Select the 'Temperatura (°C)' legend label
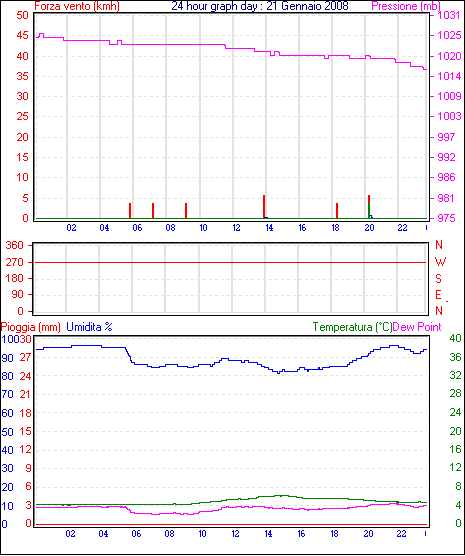The image size is (465, 556). [x=352, y=327]
